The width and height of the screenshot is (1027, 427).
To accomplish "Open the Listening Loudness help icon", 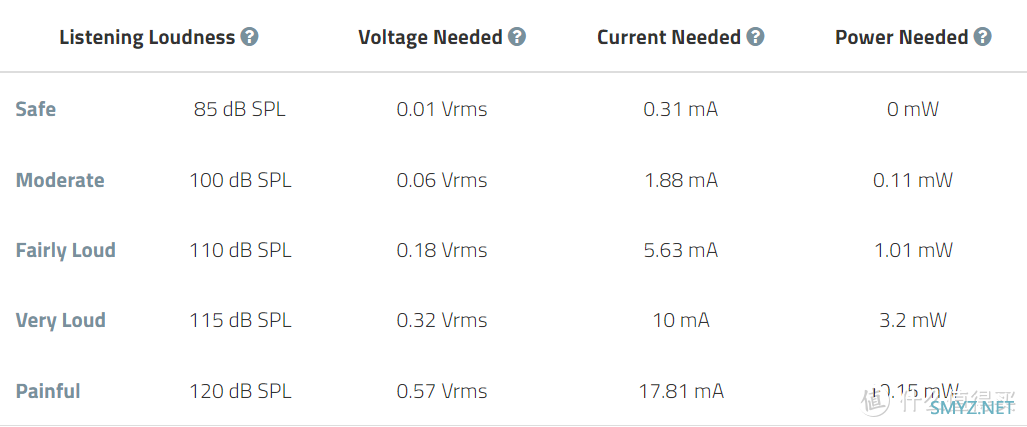I will tap(250, 37).
